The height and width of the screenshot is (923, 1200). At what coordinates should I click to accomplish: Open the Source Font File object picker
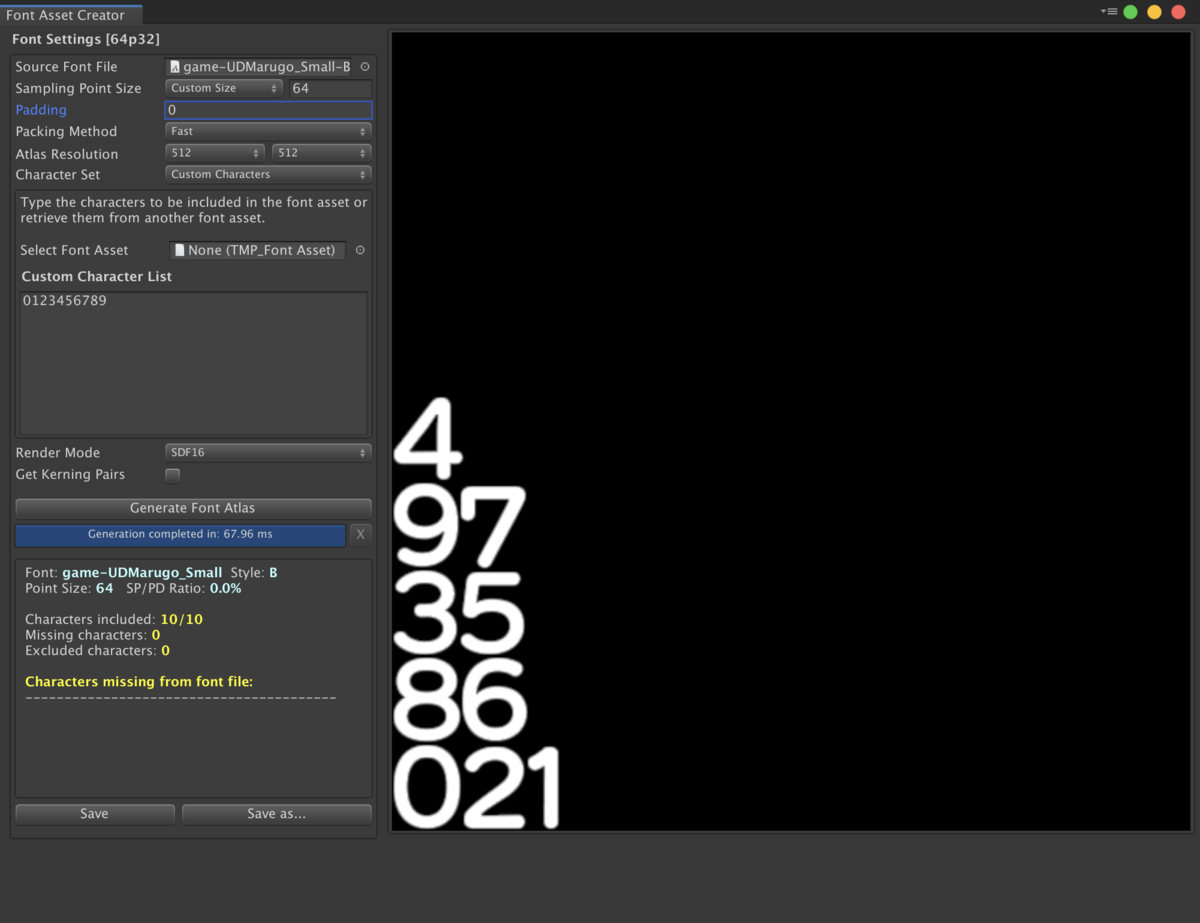click(x=365, y=67)
